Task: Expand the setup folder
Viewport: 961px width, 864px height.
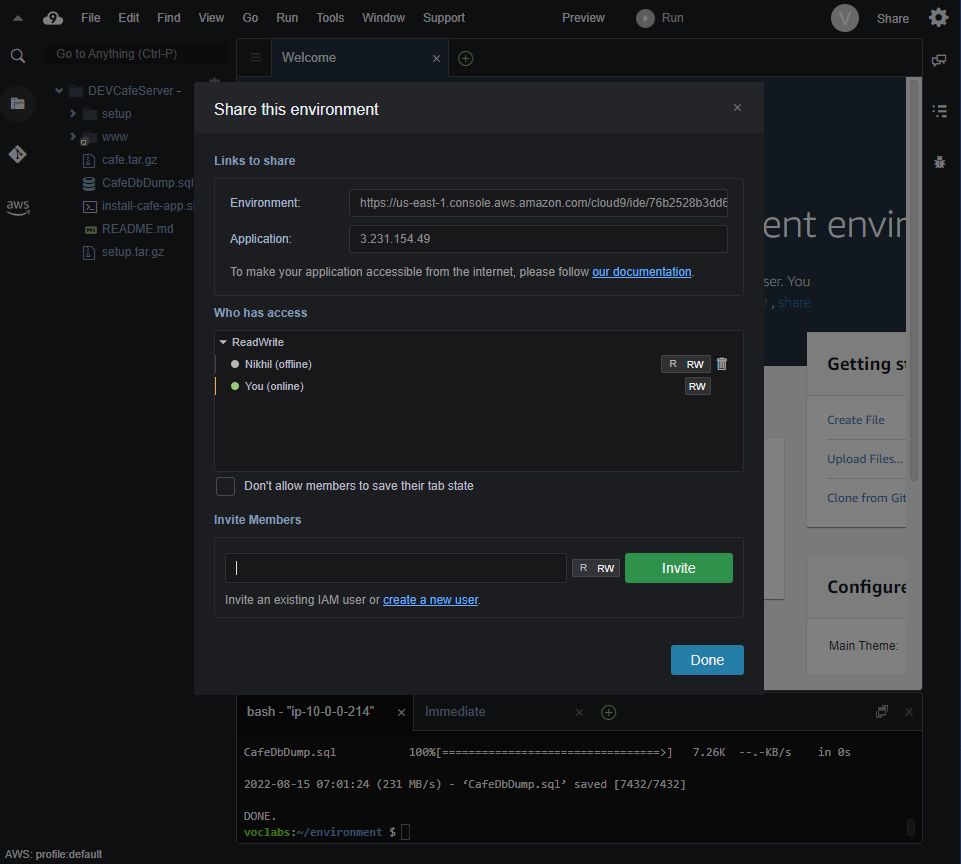Action: (73, 113)
